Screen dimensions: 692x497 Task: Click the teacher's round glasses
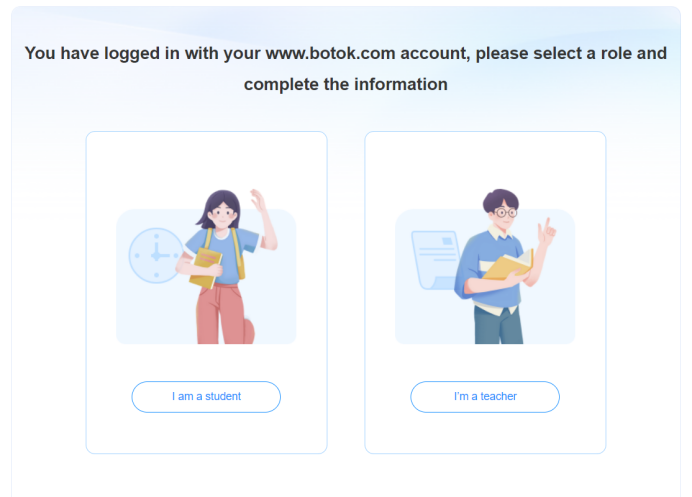tap(504, 212)
